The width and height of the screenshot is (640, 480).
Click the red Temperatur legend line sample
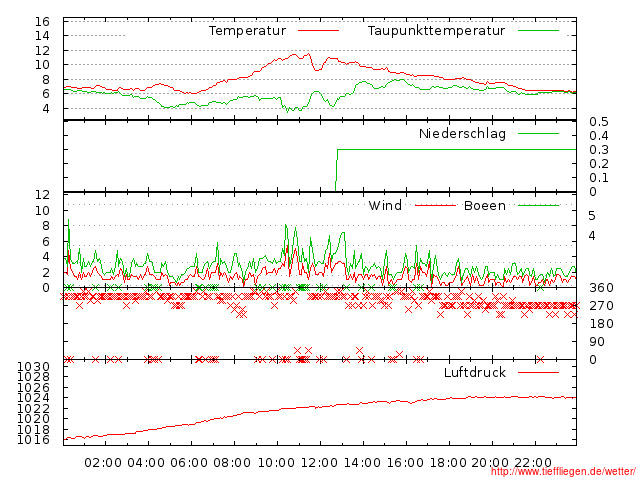coord(318,31)
